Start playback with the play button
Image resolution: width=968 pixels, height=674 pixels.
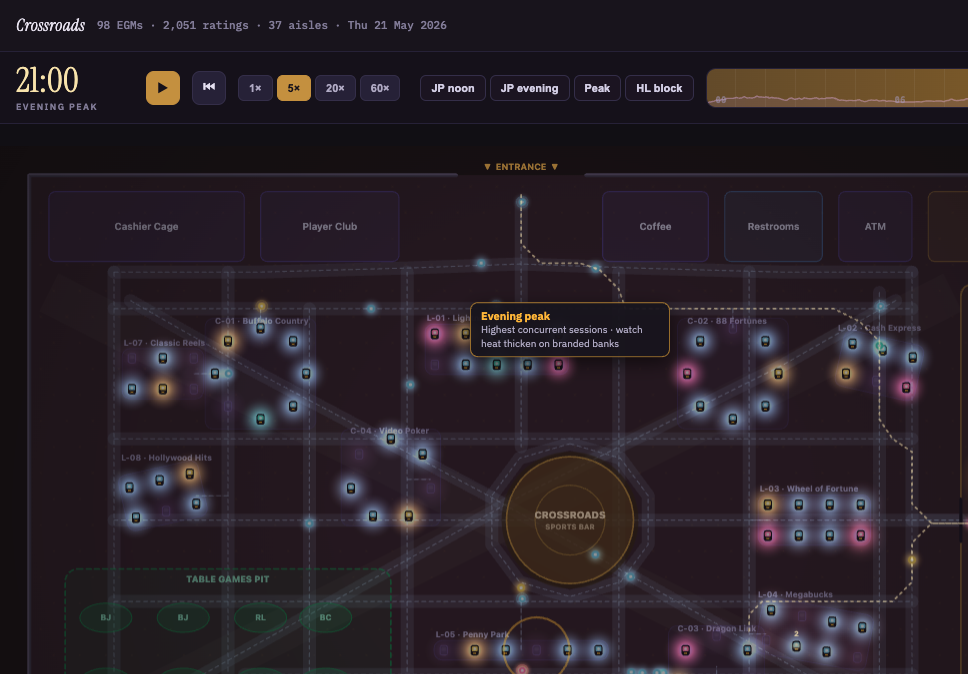click(163, 88)
